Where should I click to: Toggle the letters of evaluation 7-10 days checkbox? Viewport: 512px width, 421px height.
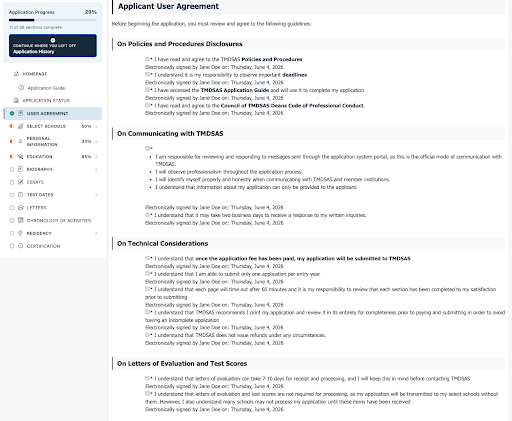click(x=147, y=378)
